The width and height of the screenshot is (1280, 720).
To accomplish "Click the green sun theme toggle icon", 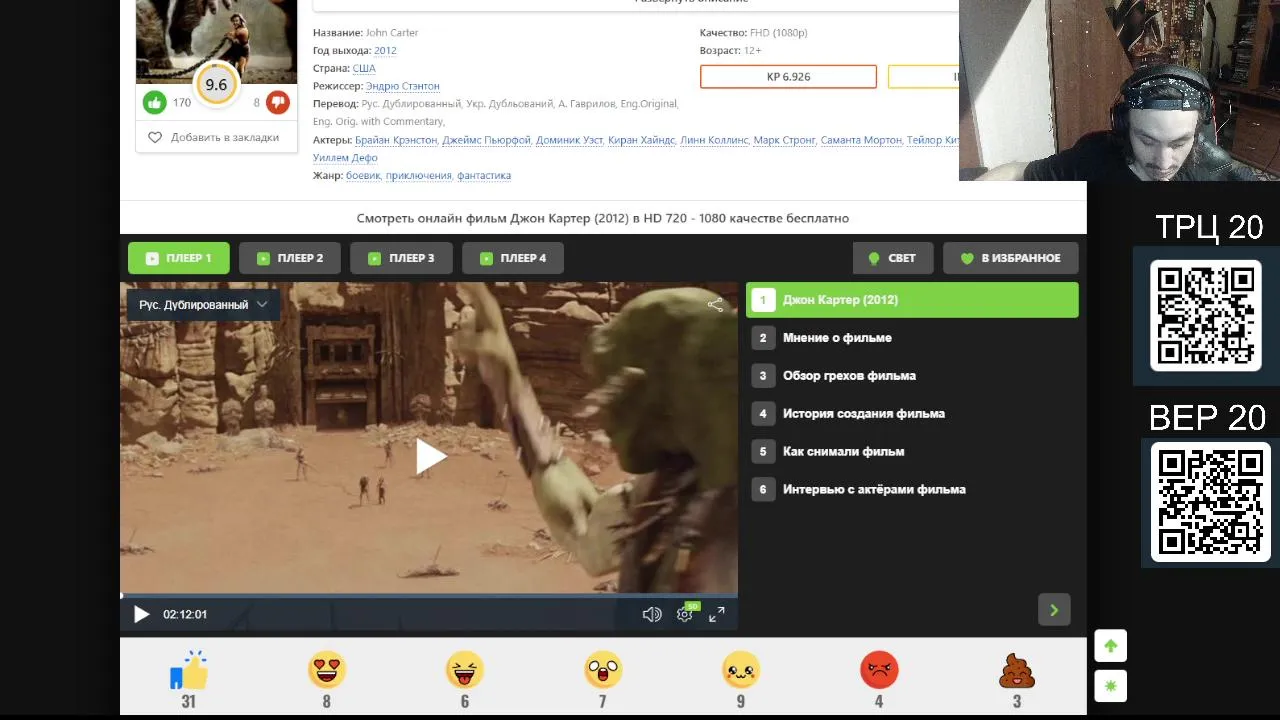I will 1111,686.
